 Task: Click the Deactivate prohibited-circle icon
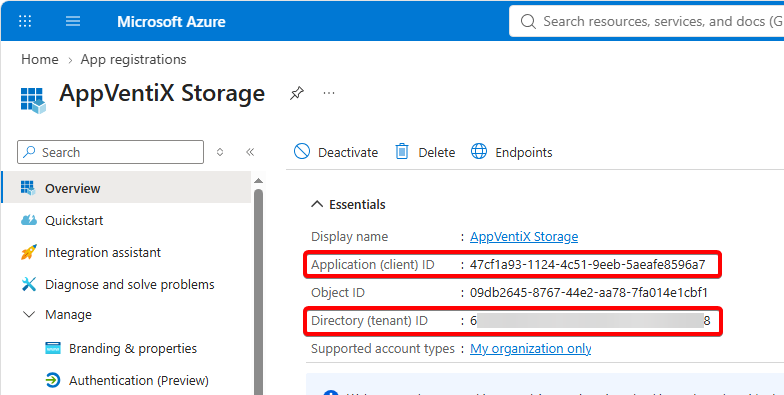[302, 151]
